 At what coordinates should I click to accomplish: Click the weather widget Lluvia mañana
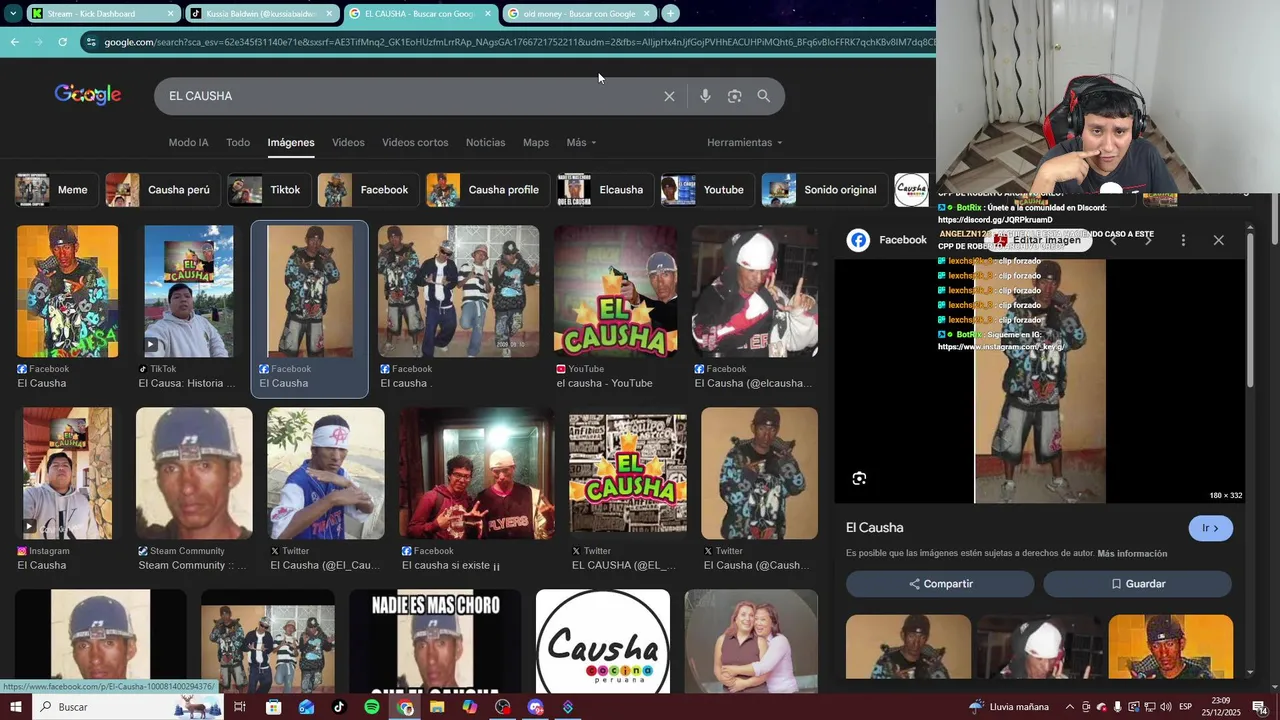coord(1008,707)
